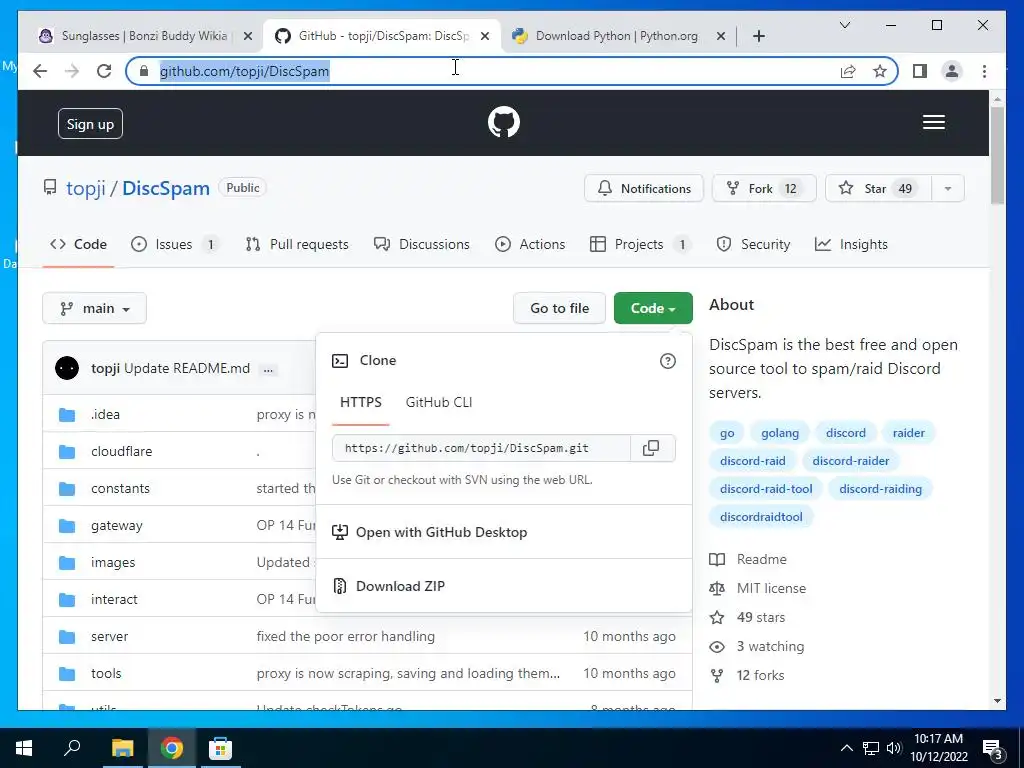
Task: Switch to the Download Python tab
Action: 617,36
